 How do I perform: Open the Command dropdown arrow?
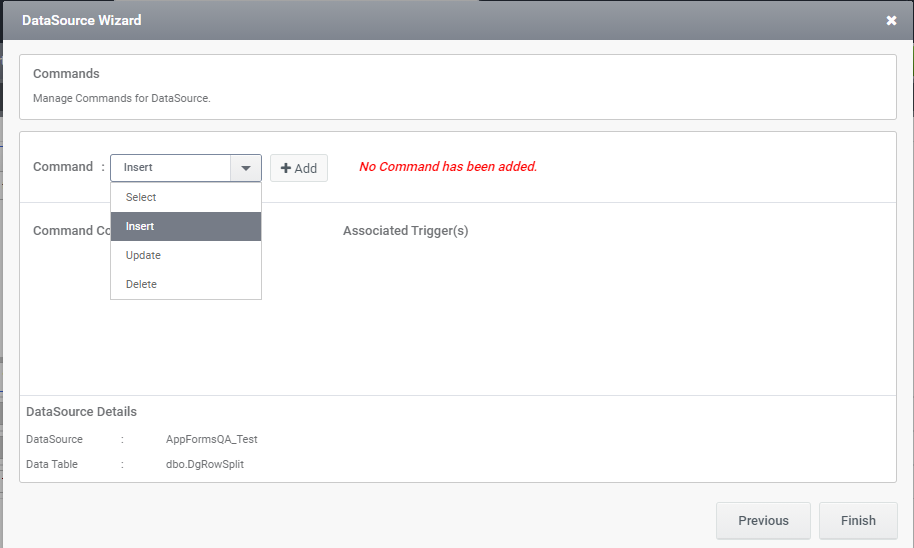[246, 168]
